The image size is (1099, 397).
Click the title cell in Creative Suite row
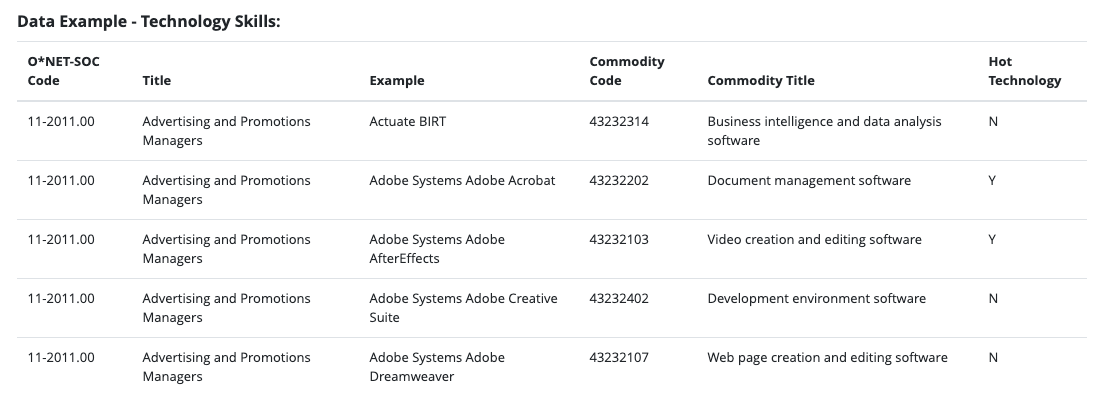[x=226, y=308]
